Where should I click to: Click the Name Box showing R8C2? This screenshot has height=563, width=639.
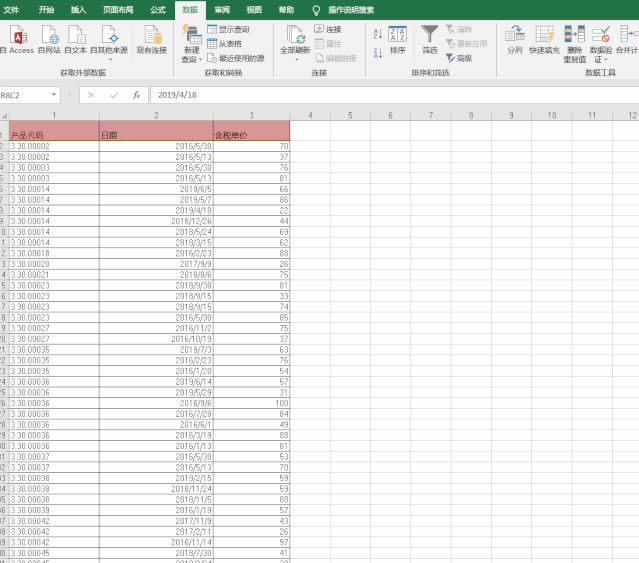pyautogui.click(x=24, y=95)
